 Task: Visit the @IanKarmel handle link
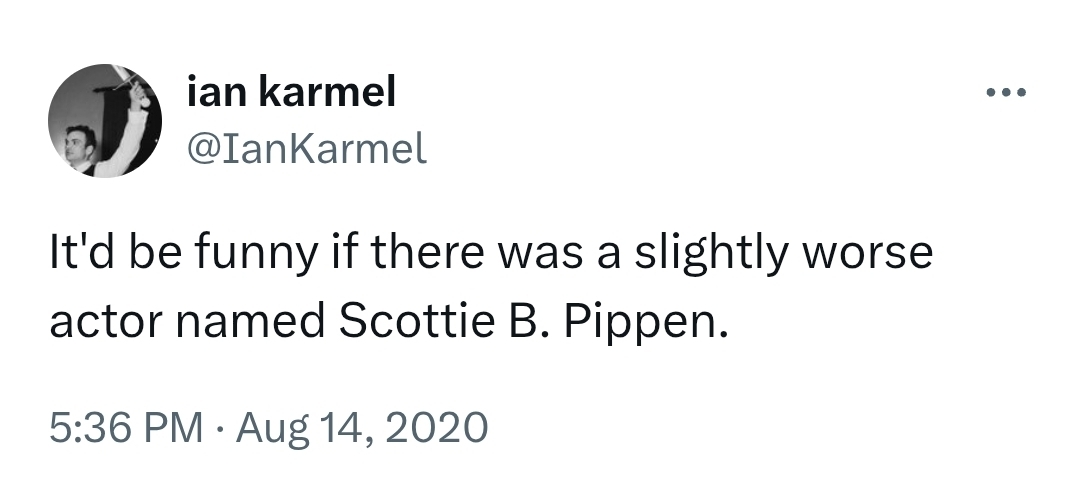click(x=307, y=148)
